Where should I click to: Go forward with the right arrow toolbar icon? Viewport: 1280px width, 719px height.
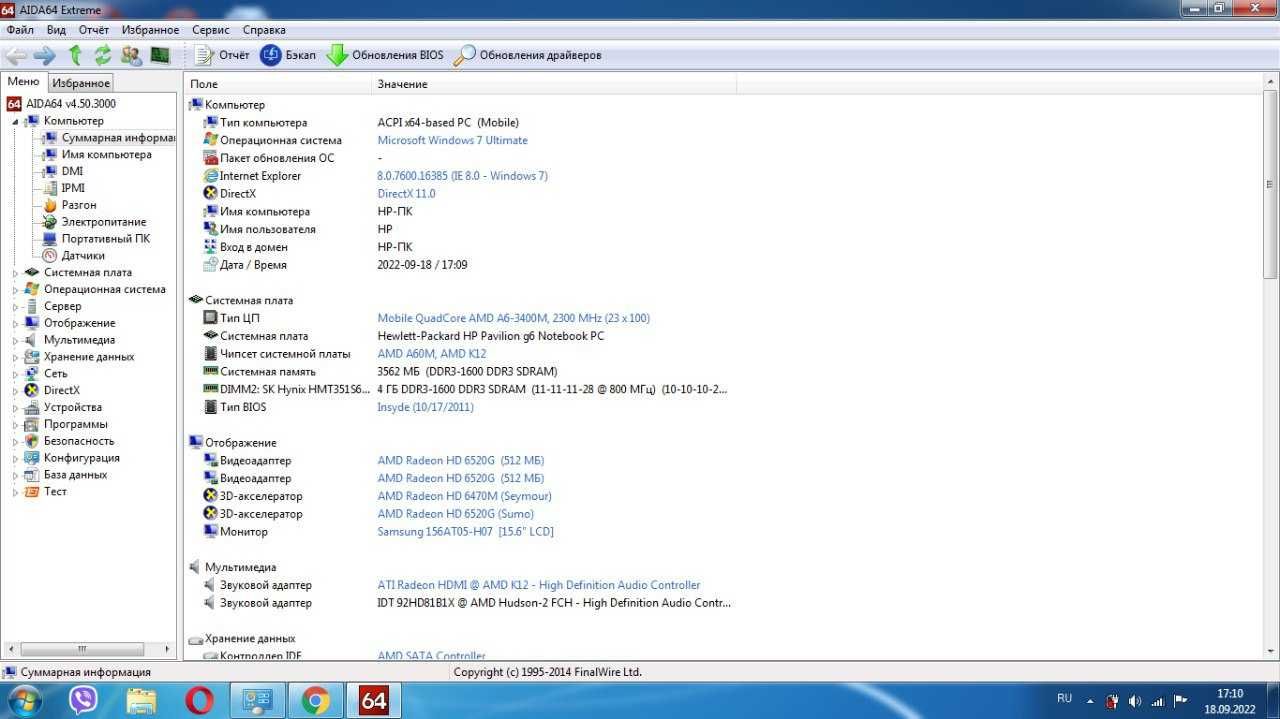coord(45,55)
